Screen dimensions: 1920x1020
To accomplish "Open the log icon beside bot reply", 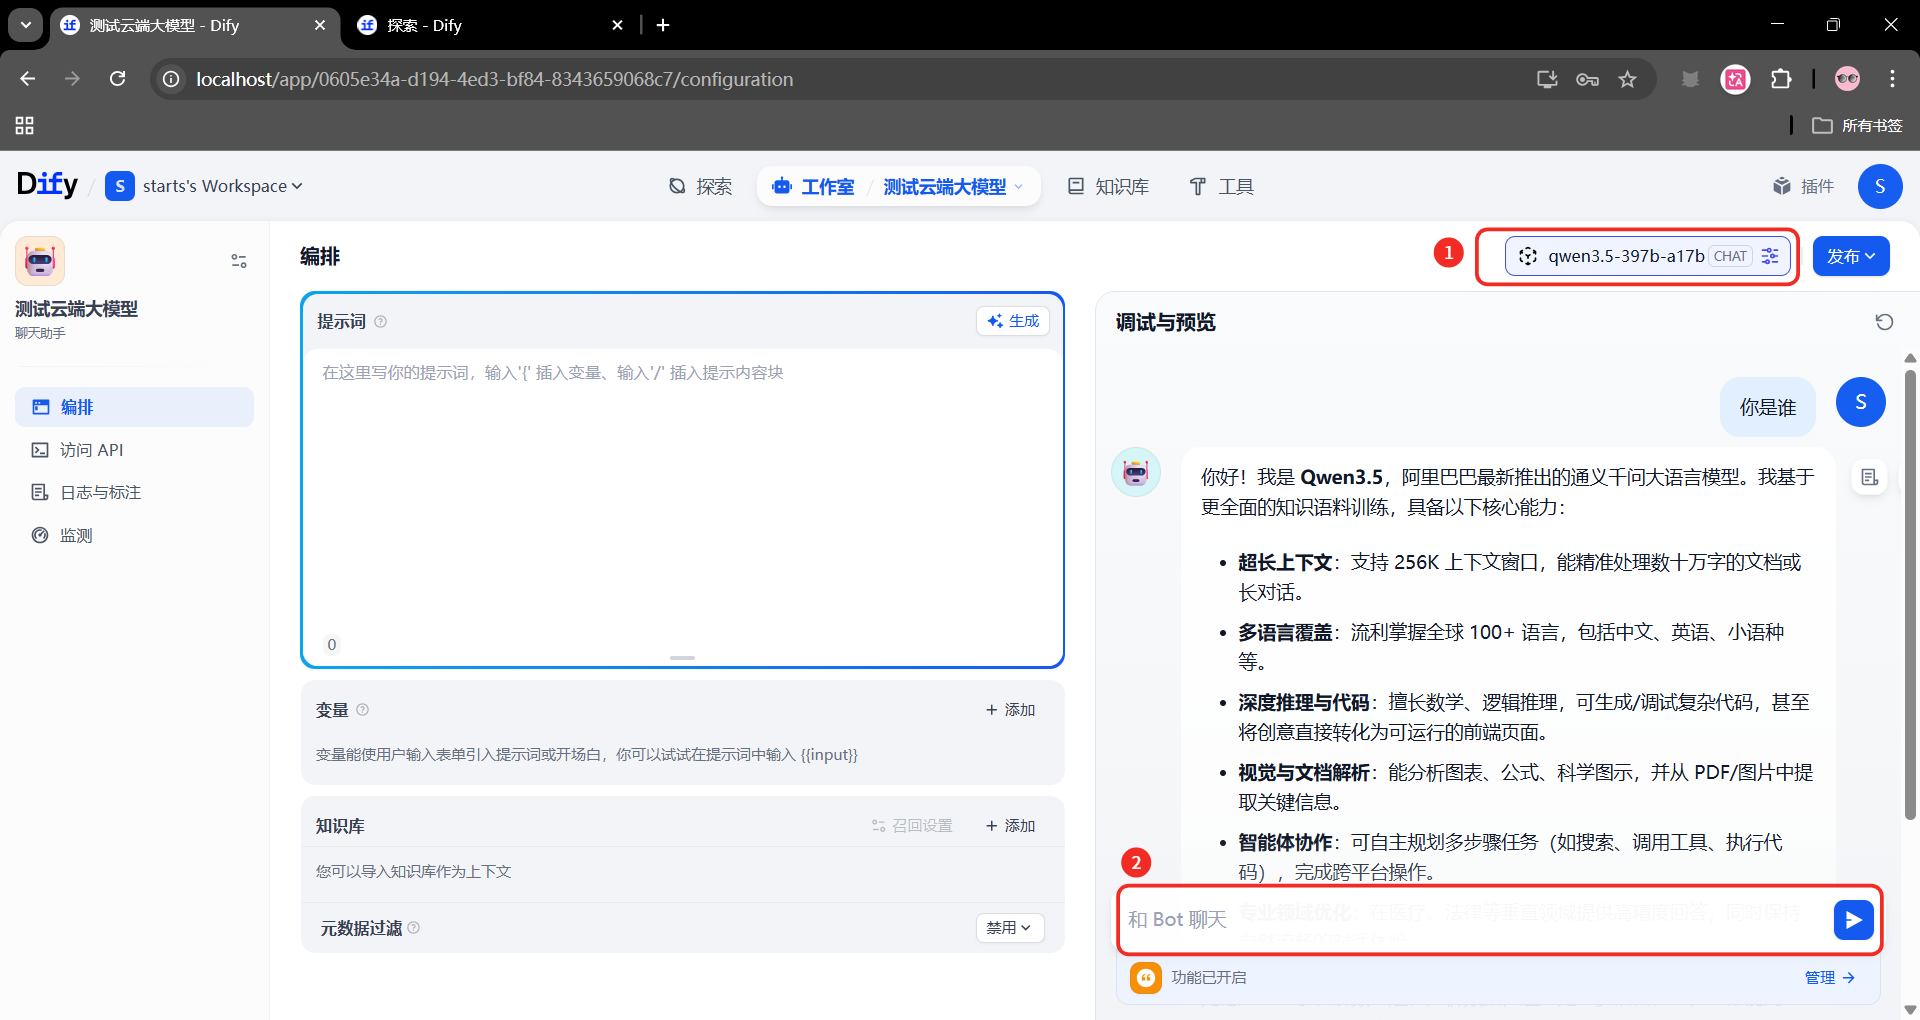I will tap(1869, 477).
